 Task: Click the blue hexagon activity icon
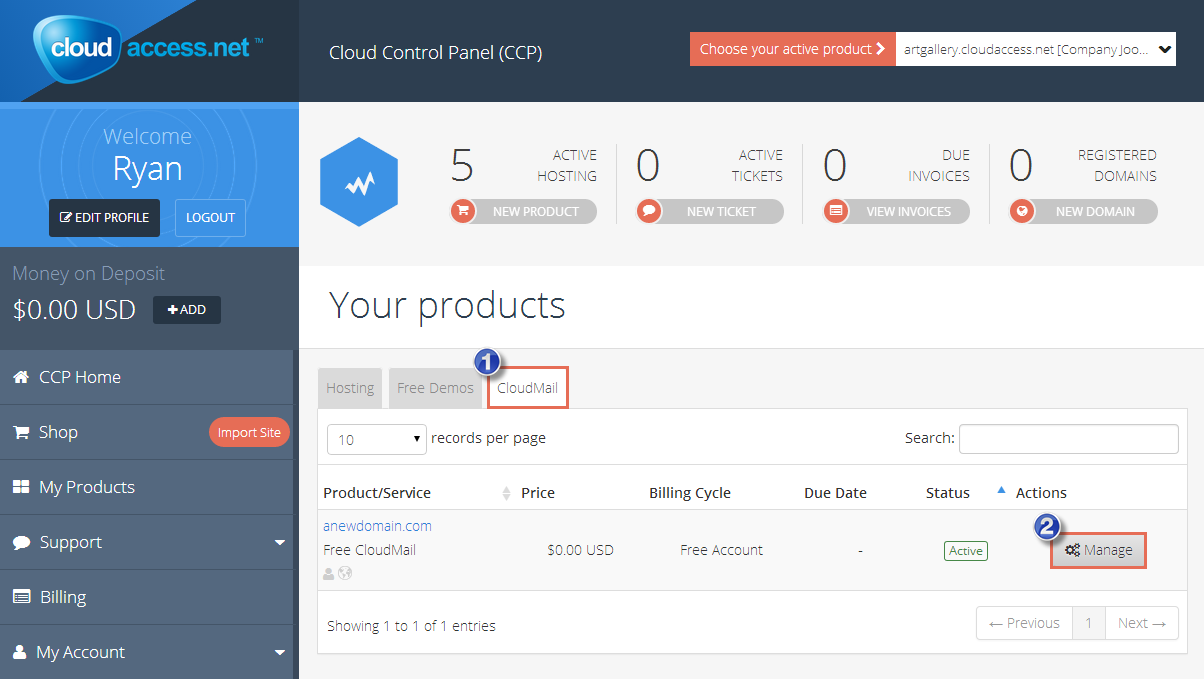pos(359,182)
